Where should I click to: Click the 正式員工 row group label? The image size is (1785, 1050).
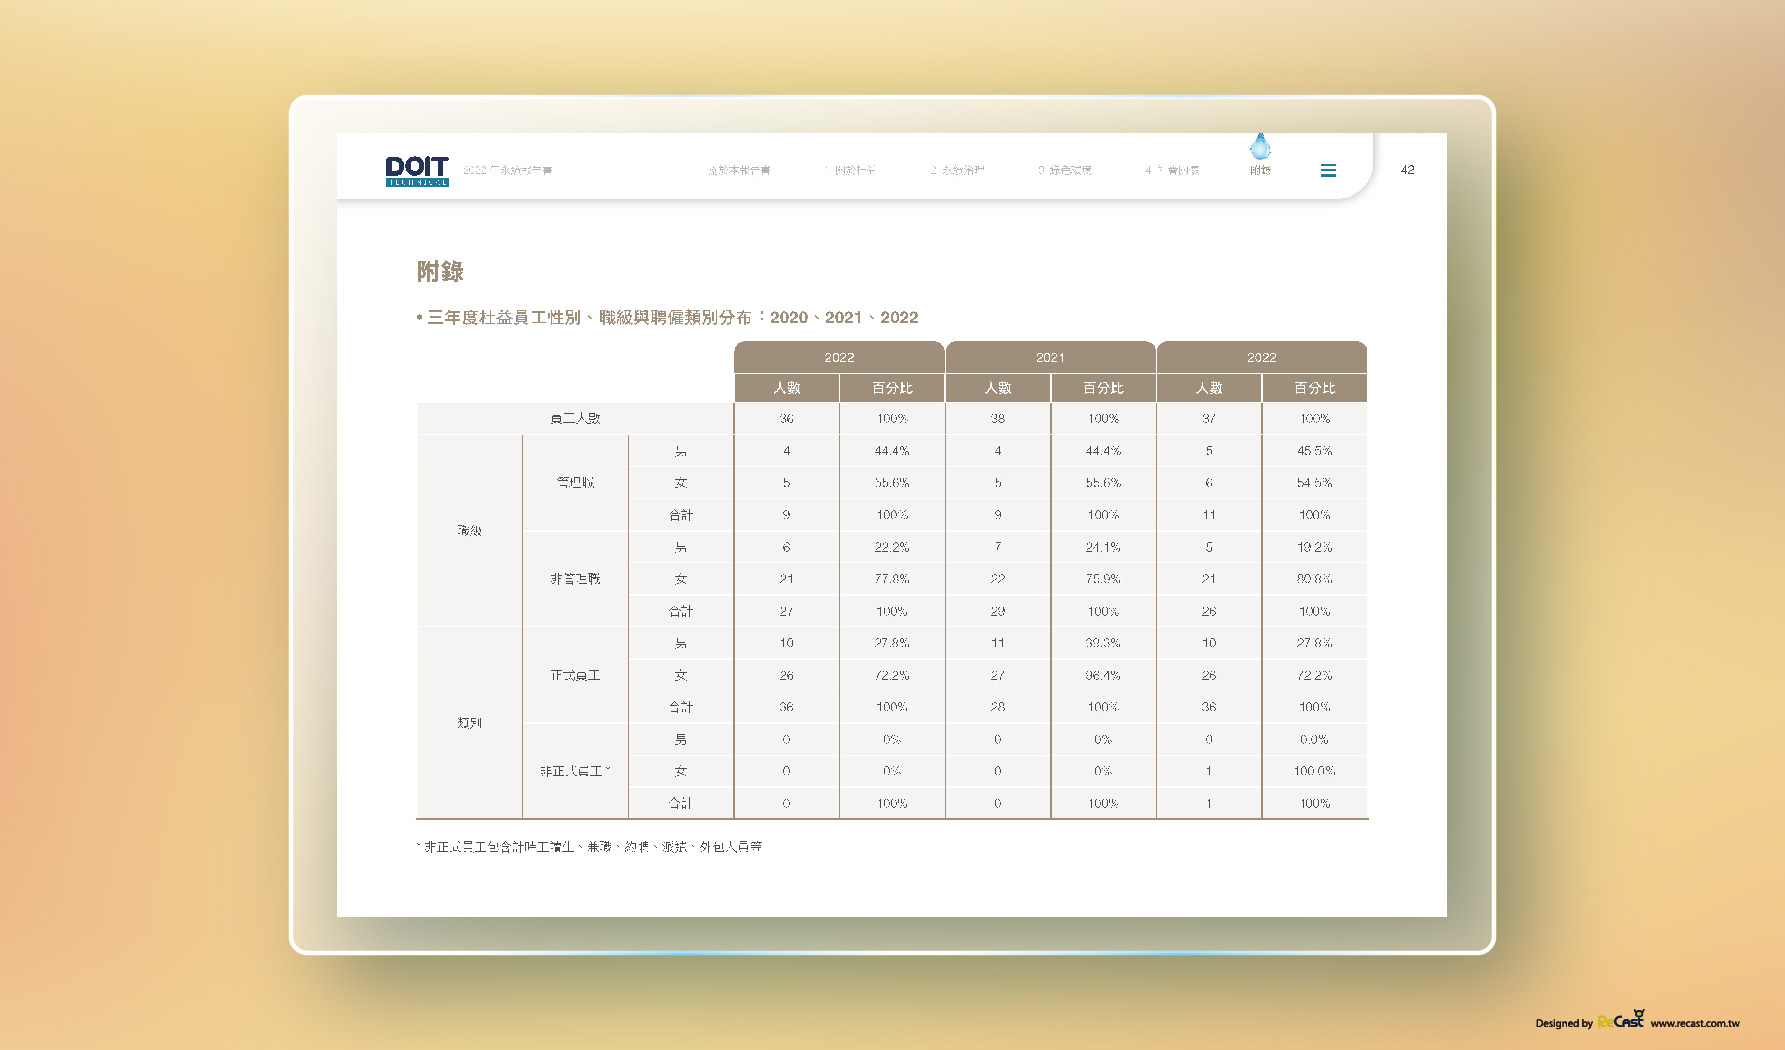(x=575, y=675)
